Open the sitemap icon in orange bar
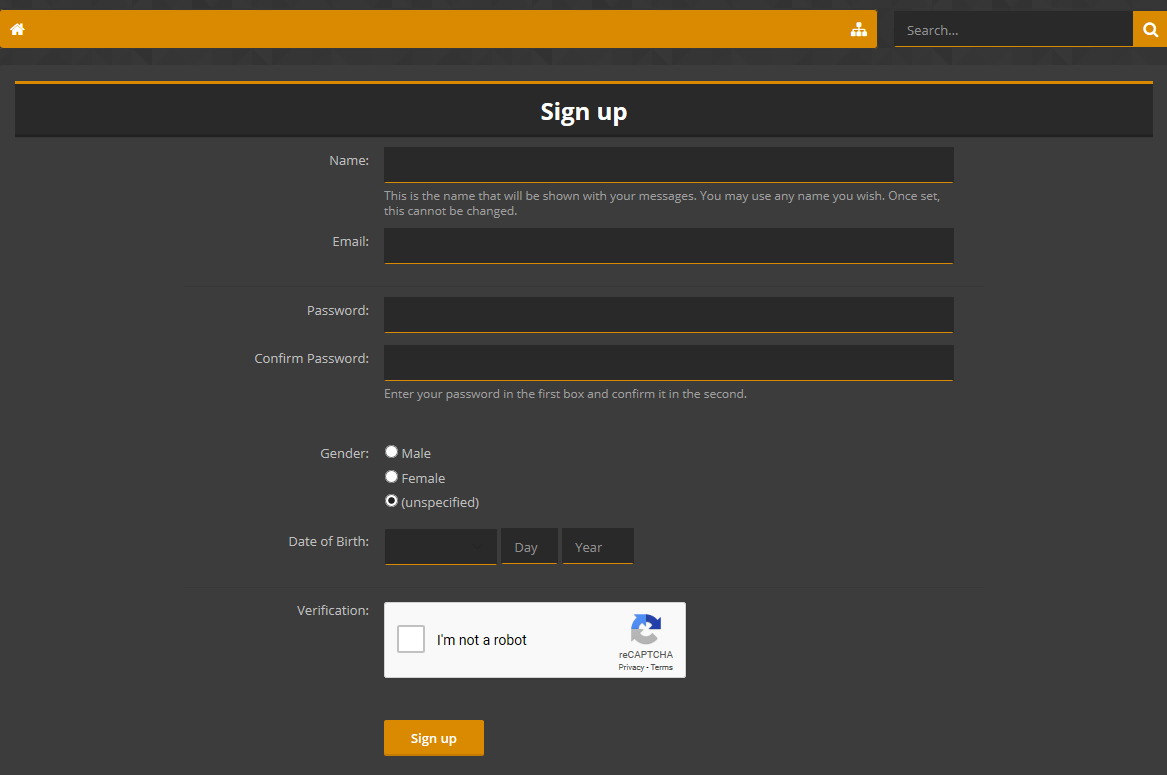 pos(858,30)
